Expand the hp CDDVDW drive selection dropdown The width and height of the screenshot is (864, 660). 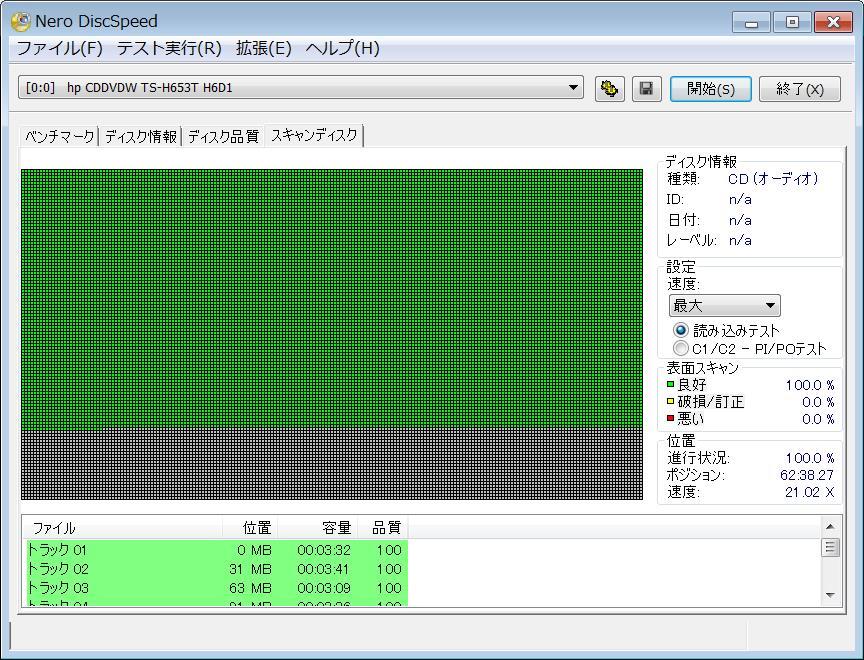573,88
